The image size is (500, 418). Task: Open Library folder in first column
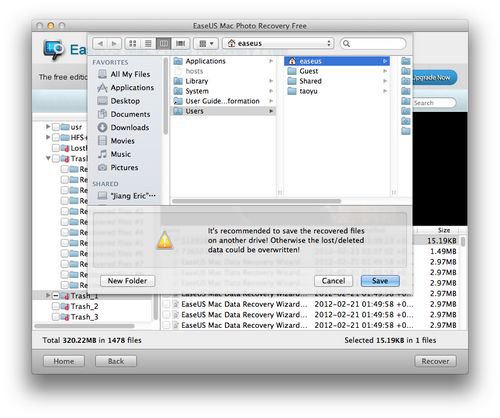tap(223, 81)
